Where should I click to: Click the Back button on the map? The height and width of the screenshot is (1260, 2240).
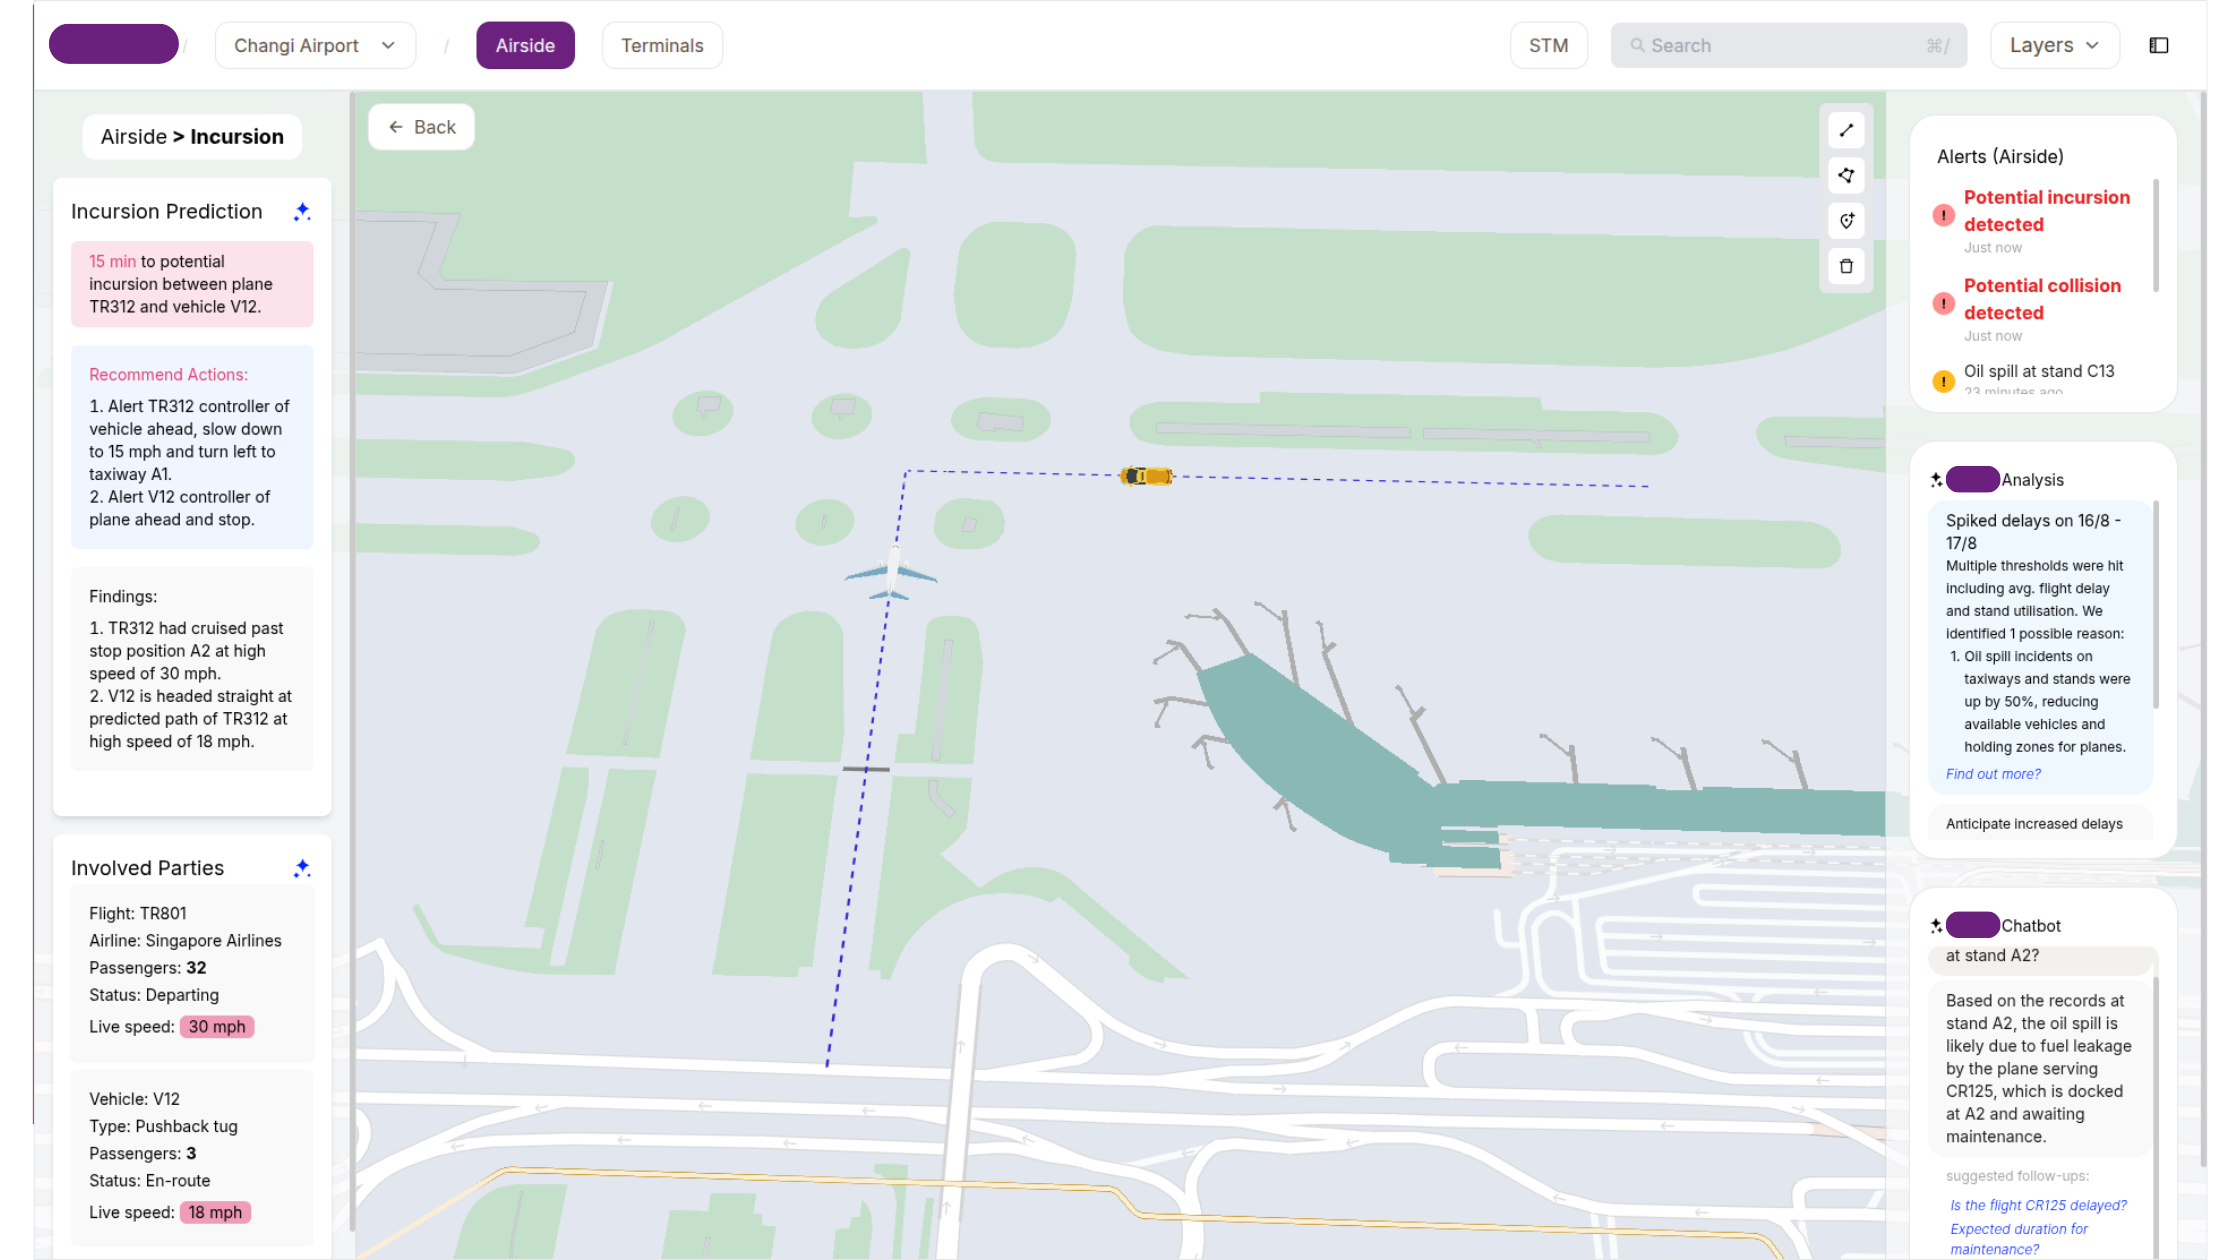[x=421, y=127]
